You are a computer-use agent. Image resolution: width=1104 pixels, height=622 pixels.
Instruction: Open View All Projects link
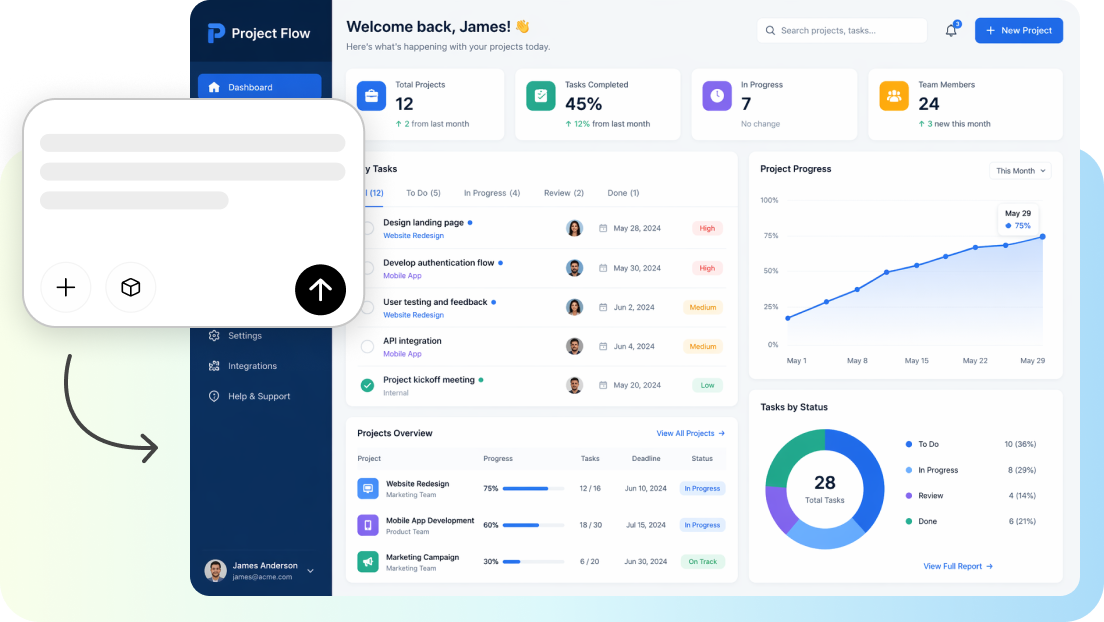691,433
